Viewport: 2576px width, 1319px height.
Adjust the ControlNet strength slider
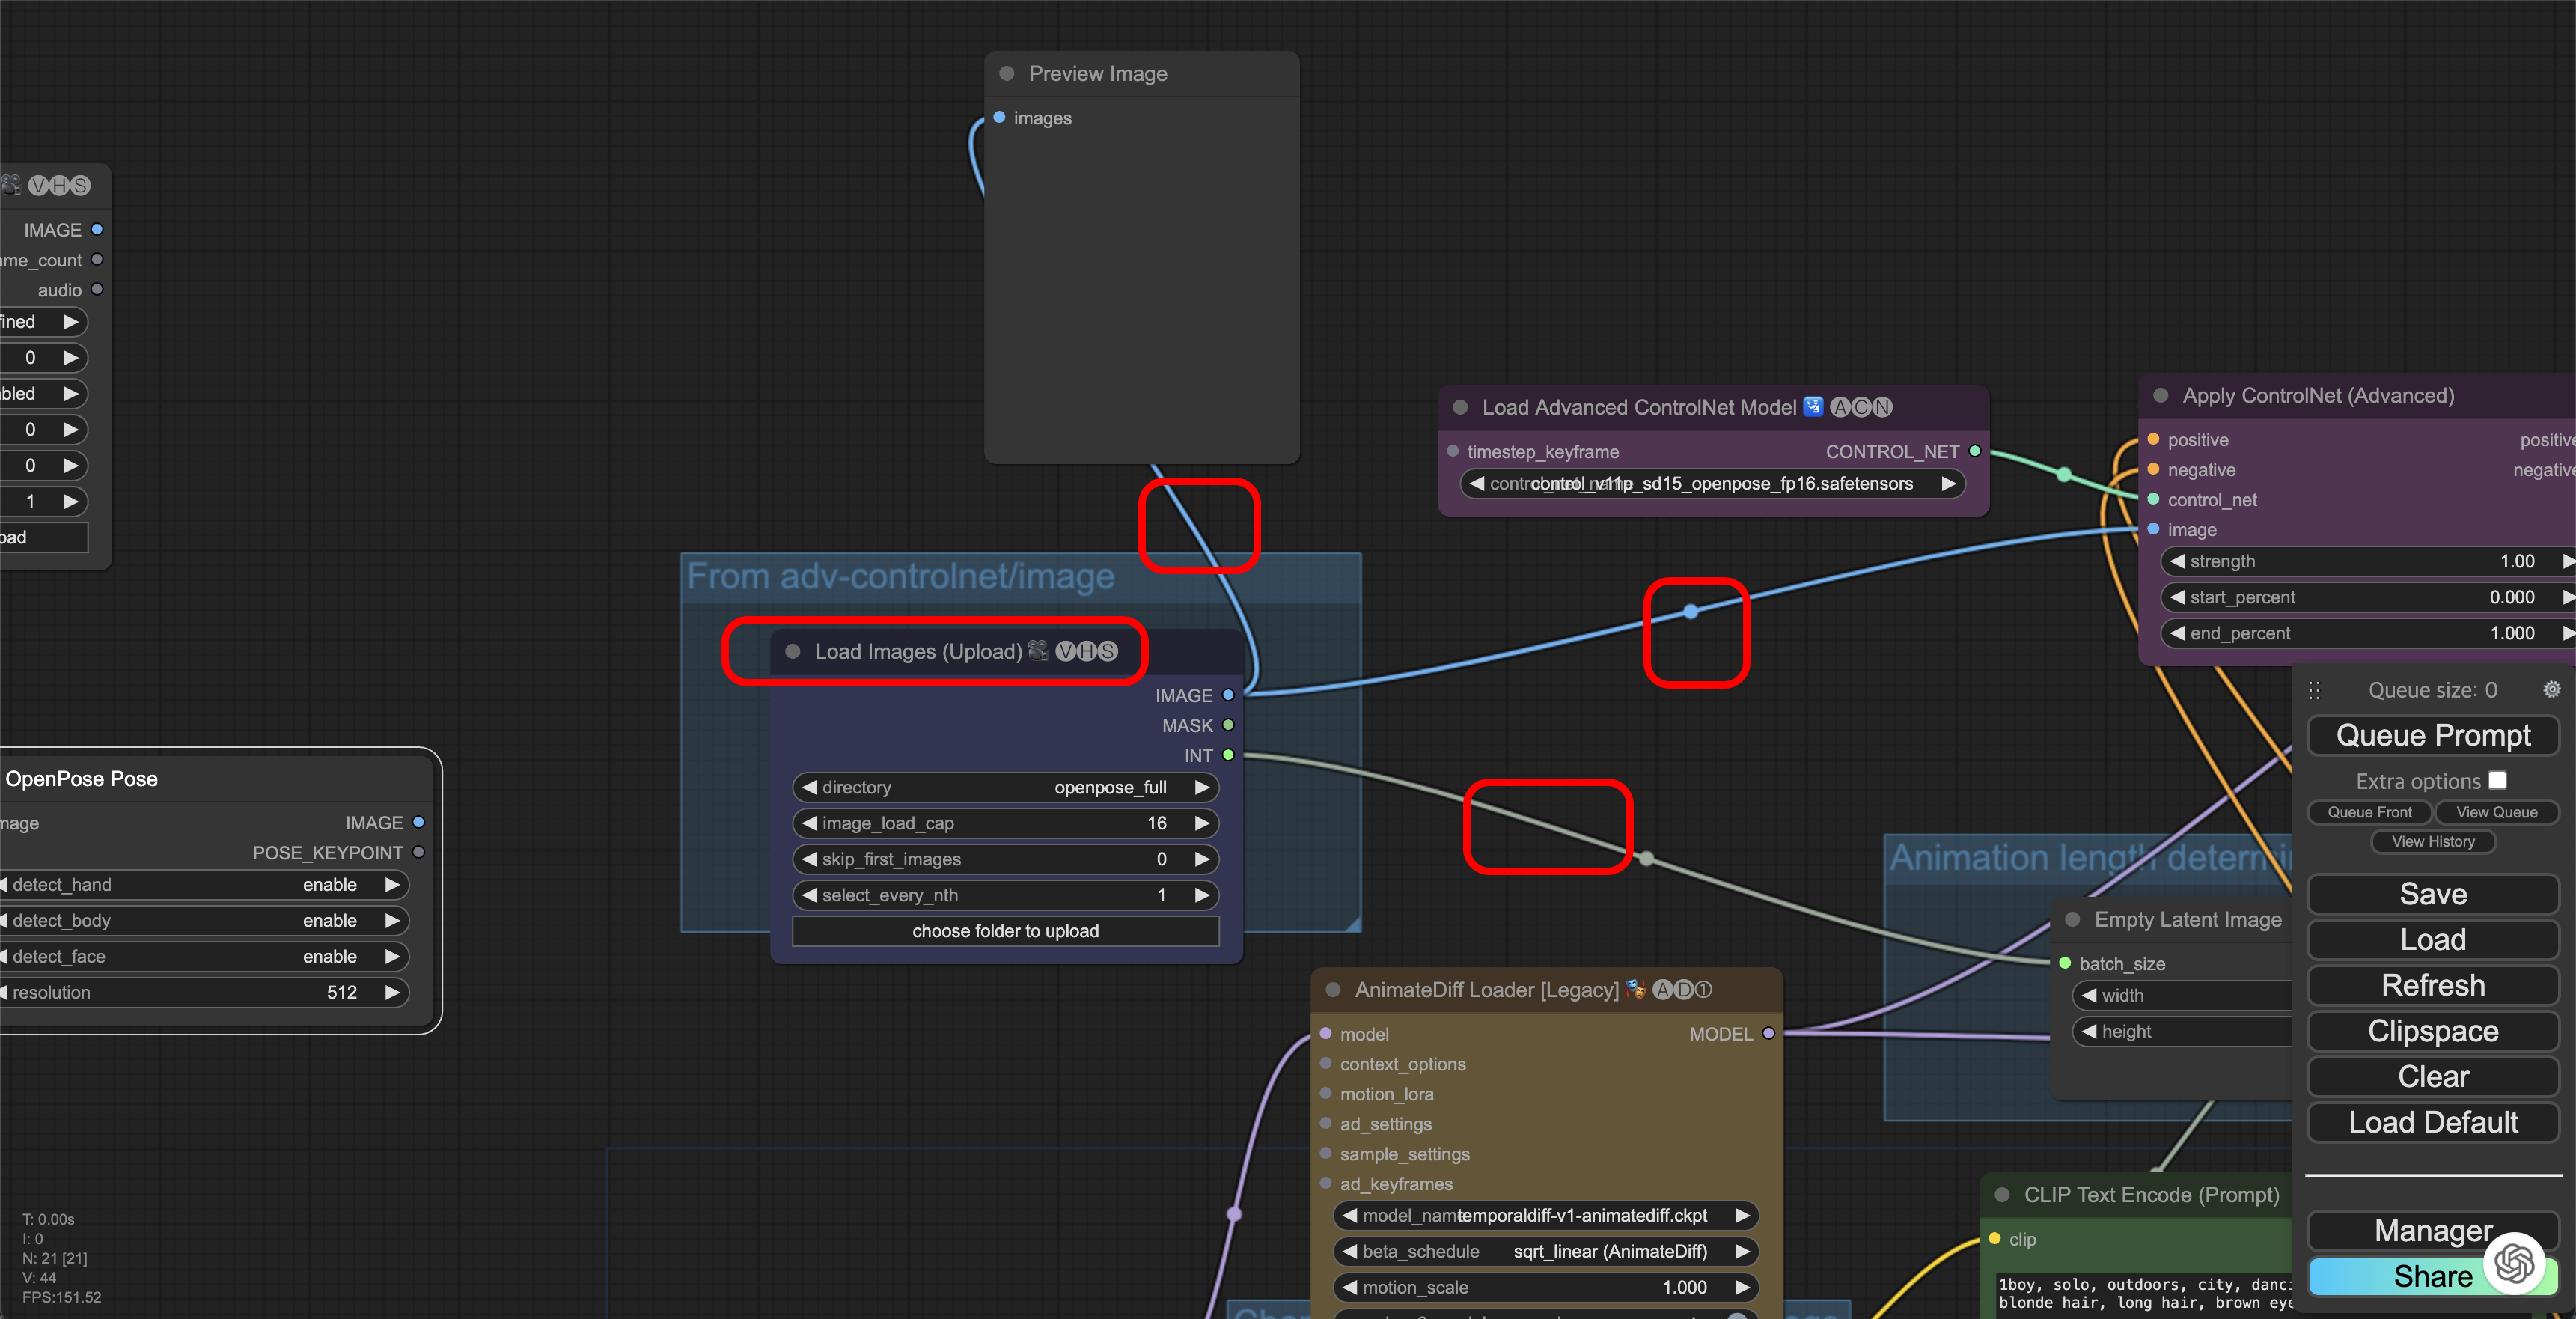point(2360,562)
